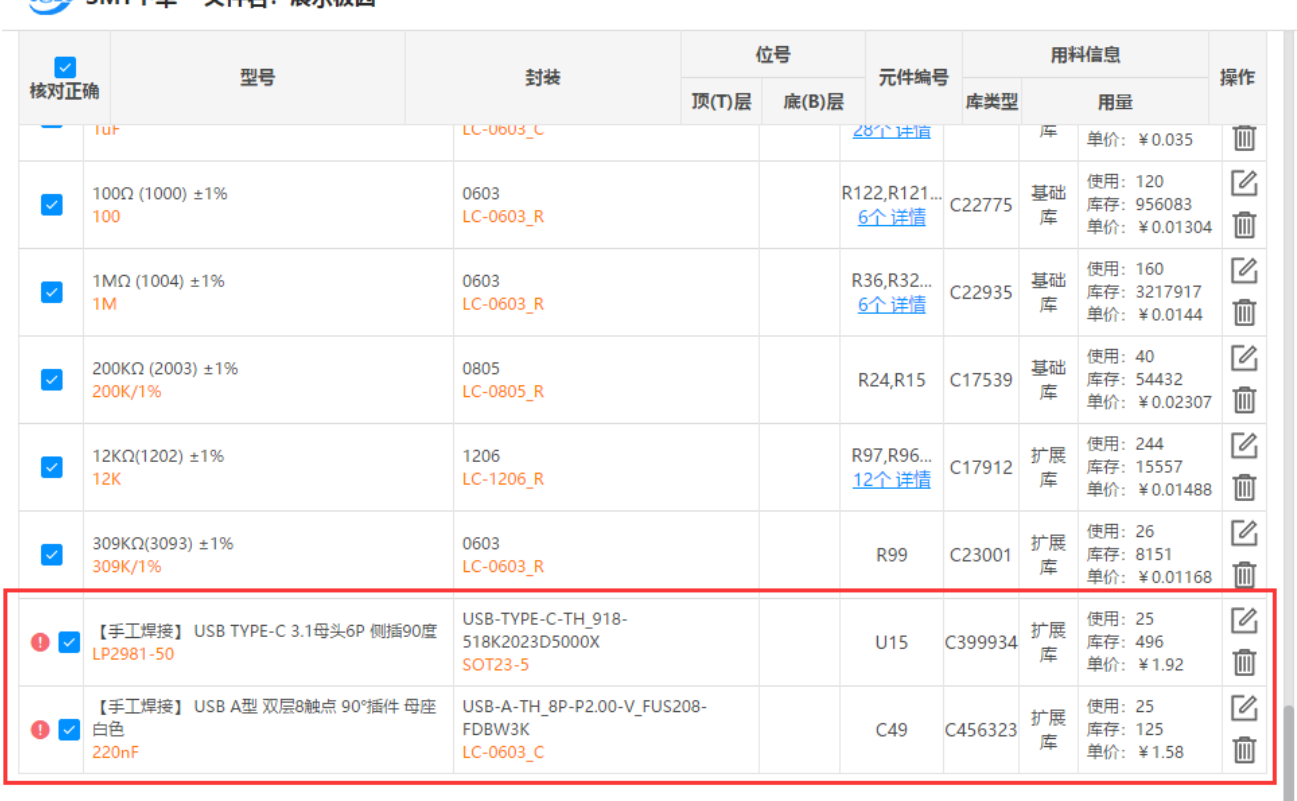Edit the 1MΩ resistor row

[1243, 270]
